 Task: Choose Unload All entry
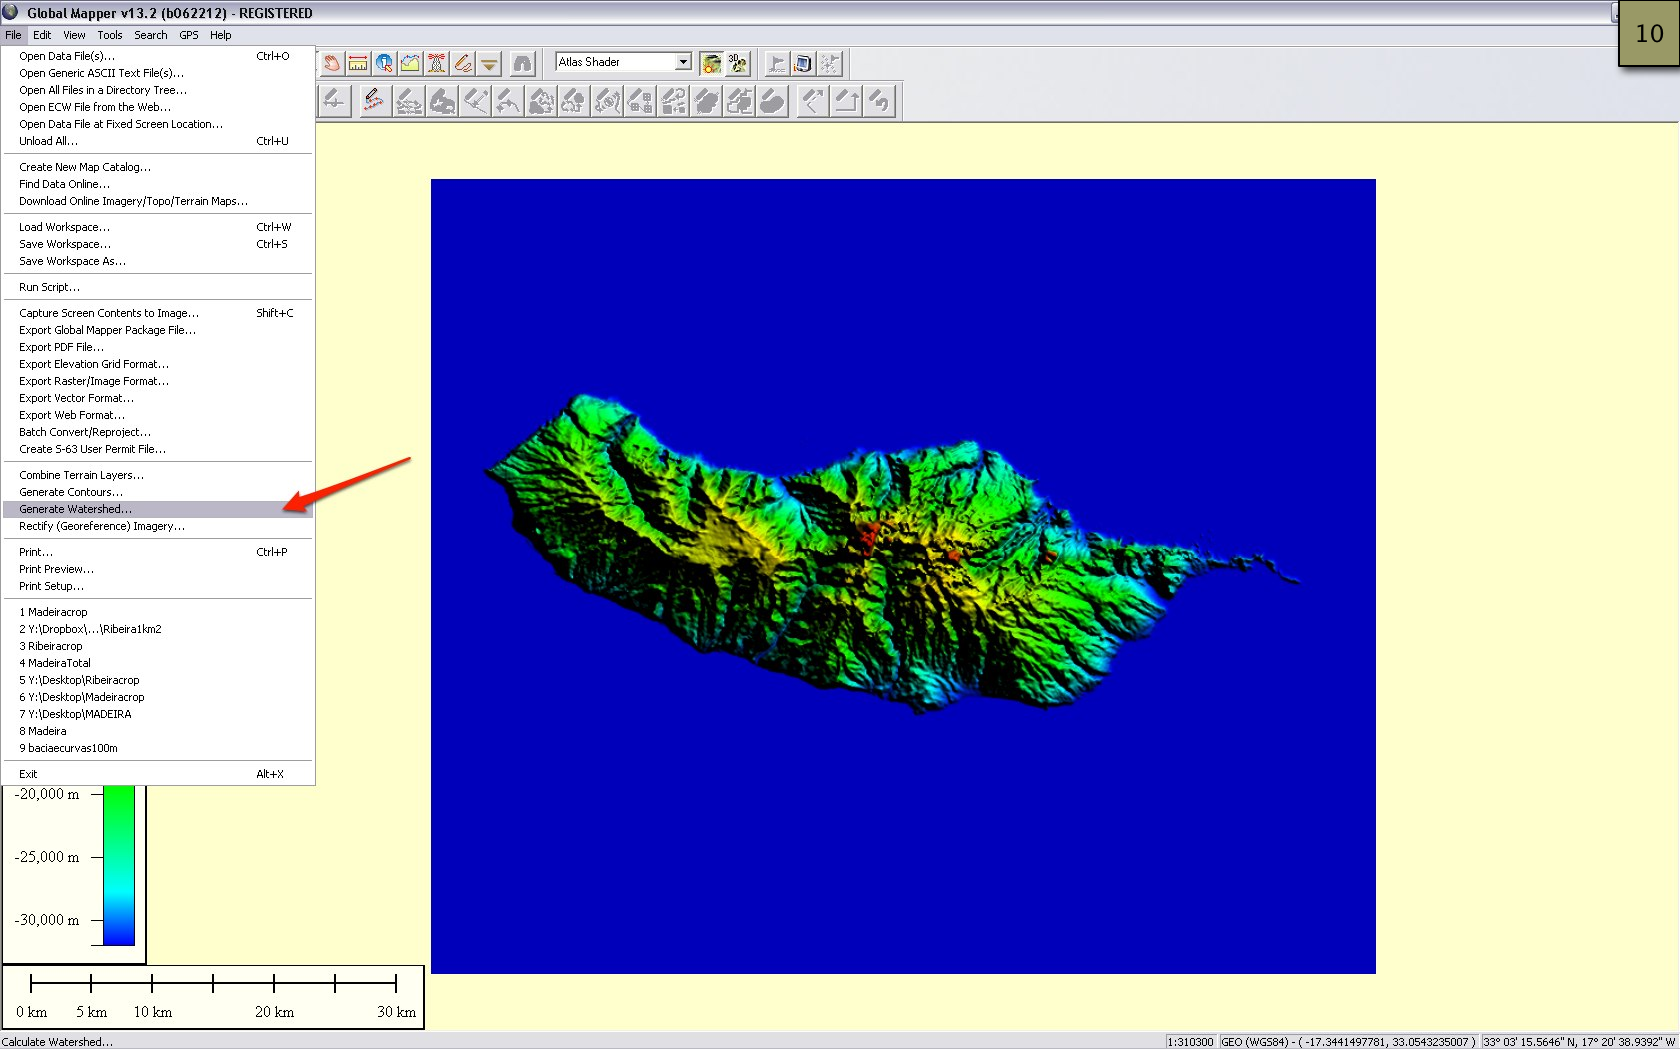[x=158, y=141]
